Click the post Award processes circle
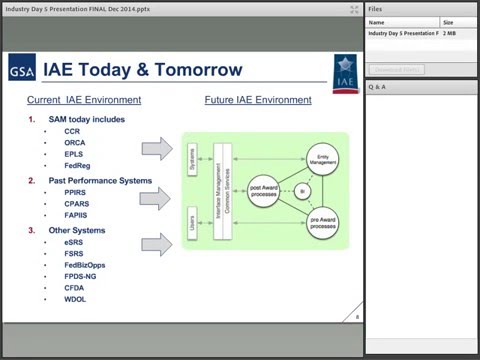Image resolution: width=480 pixels, height=360 pixels. tap(264, 191)
